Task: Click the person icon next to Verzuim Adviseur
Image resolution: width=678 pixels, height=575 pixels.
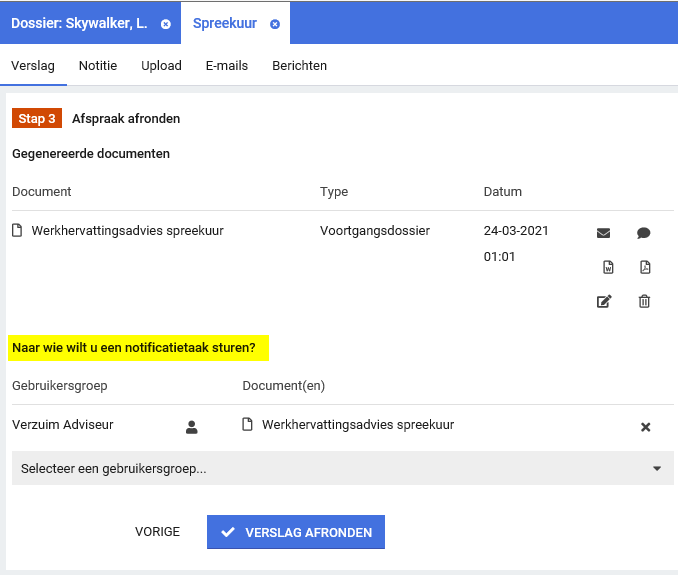Action: [x=192, y=427]
